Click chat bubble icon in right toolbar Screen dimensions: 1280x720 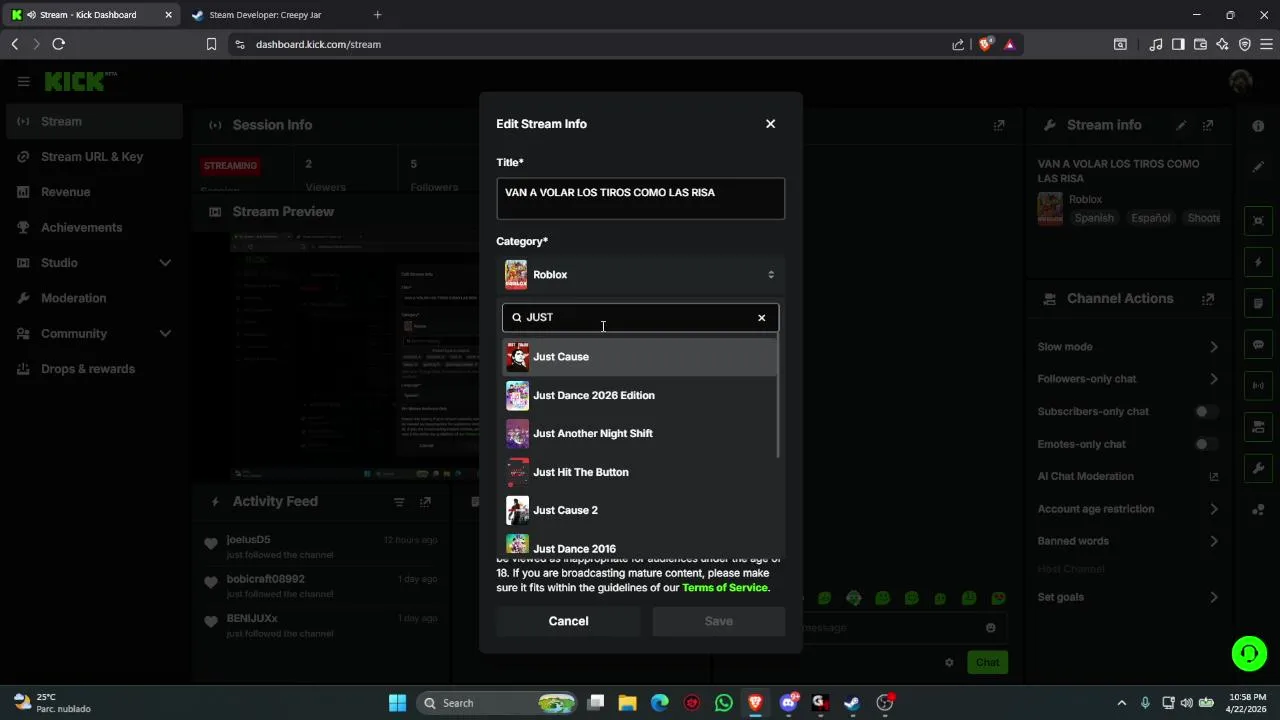pyautogui.click(x=1258, y=345)
